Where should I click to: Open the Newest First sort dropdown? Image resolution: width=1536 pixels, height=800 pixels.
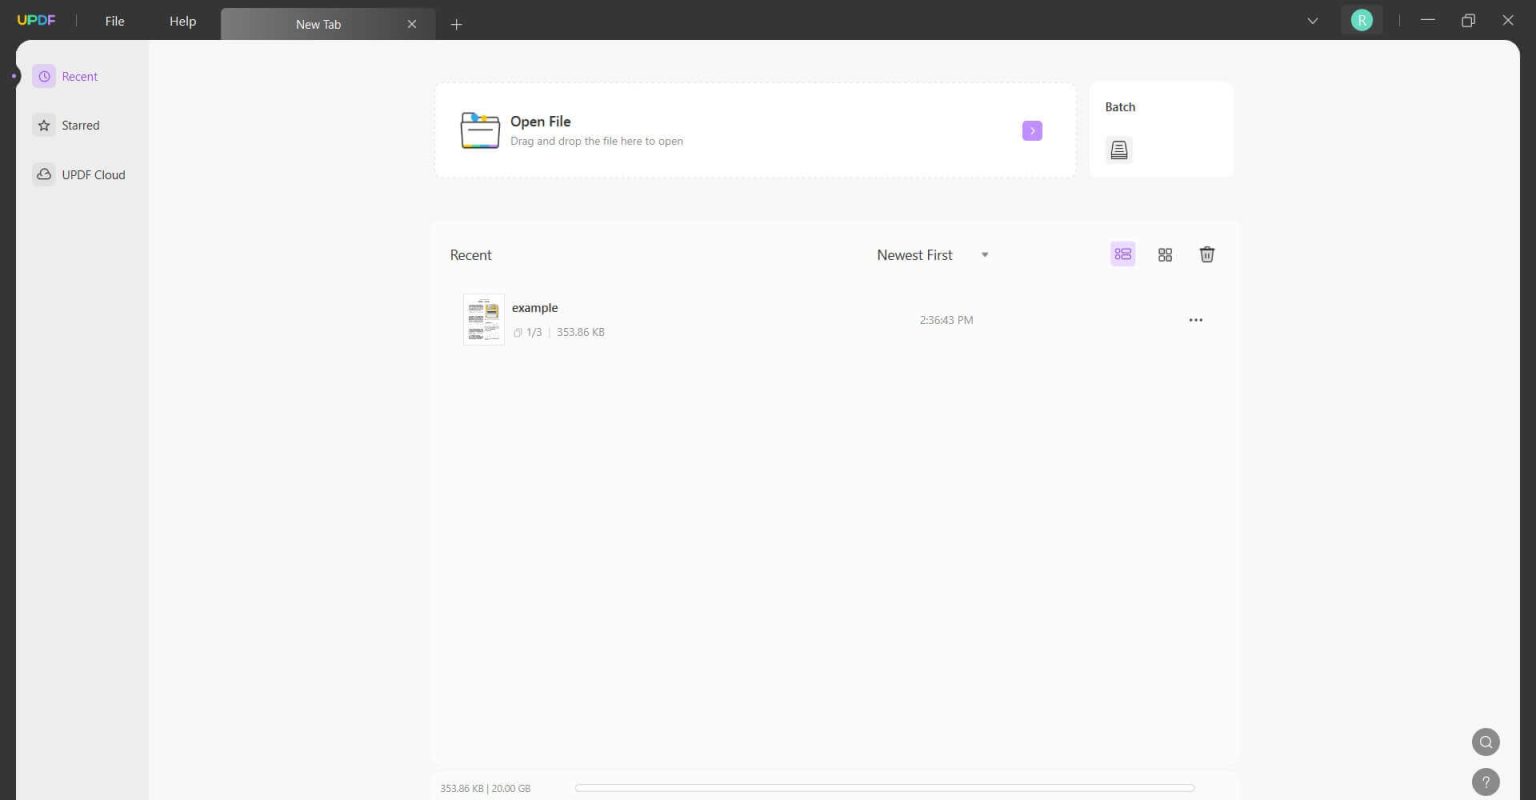932,255
